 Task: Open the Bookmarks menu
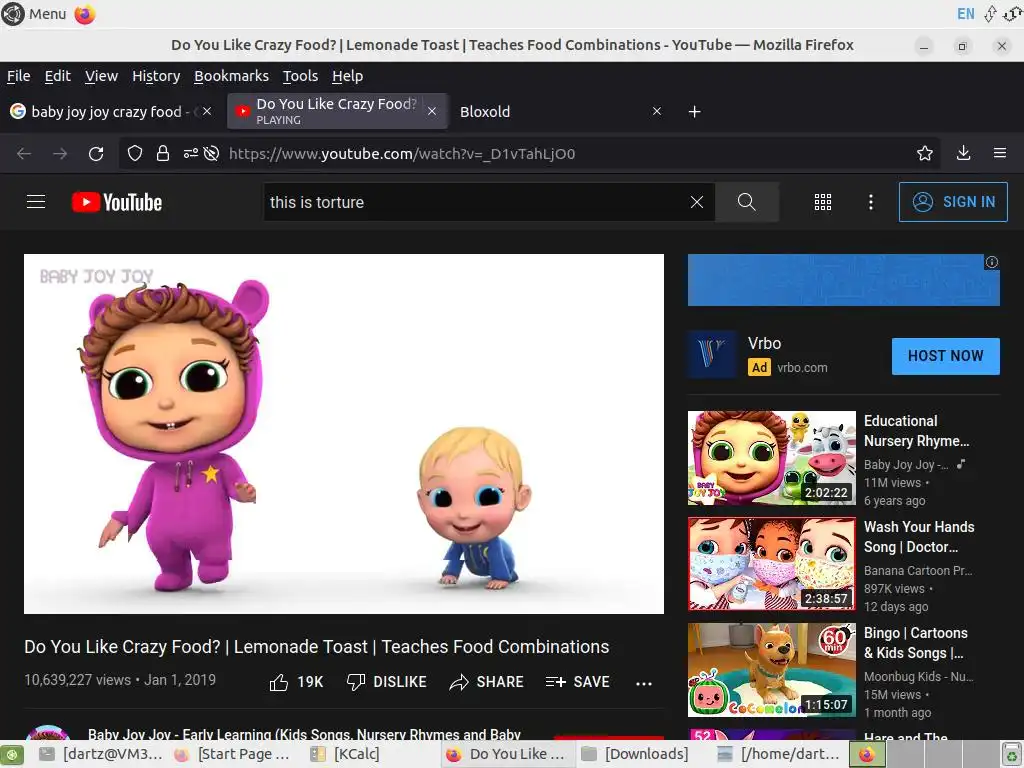(231, 76)
